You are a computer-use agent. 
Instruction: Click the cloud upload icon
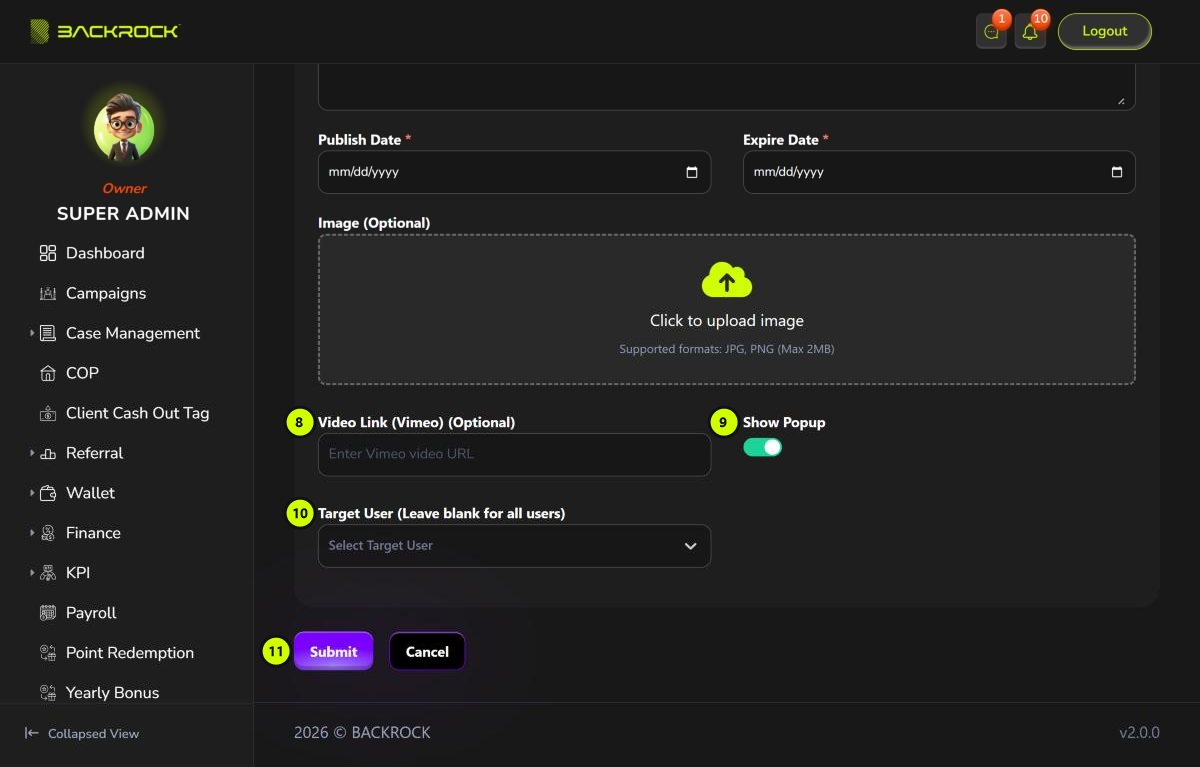pos(727,281)
